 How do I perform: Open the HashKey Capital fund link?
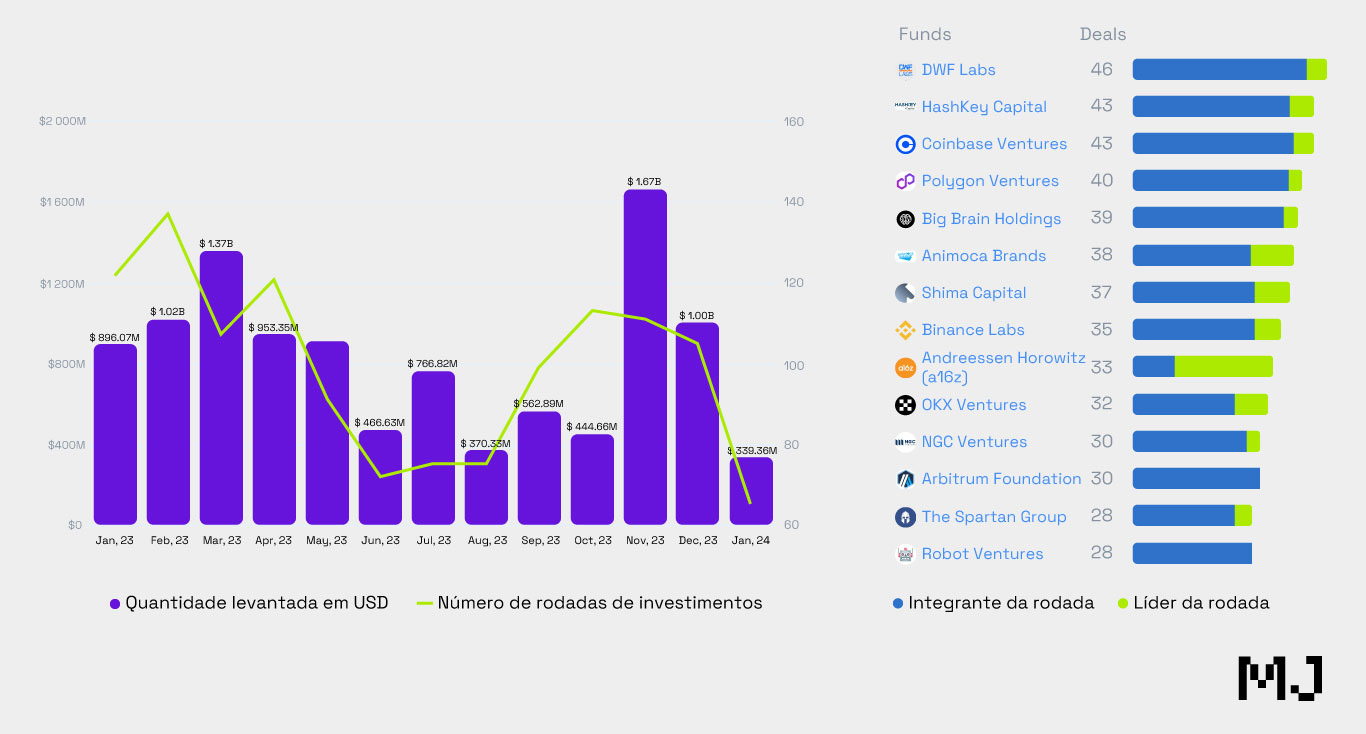[984, 107]
